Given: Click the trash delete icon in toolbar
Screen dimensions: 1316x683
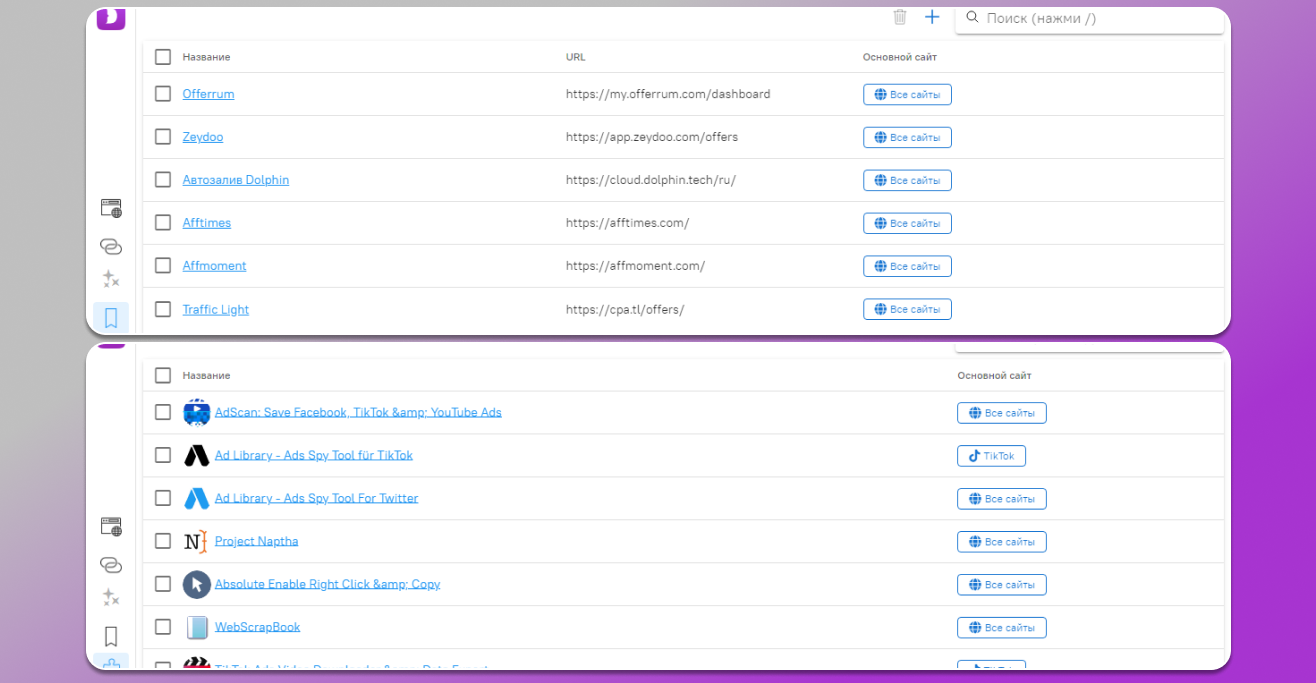Looking at the screenshot, I should pyautogui.click(x=900, y=17).
